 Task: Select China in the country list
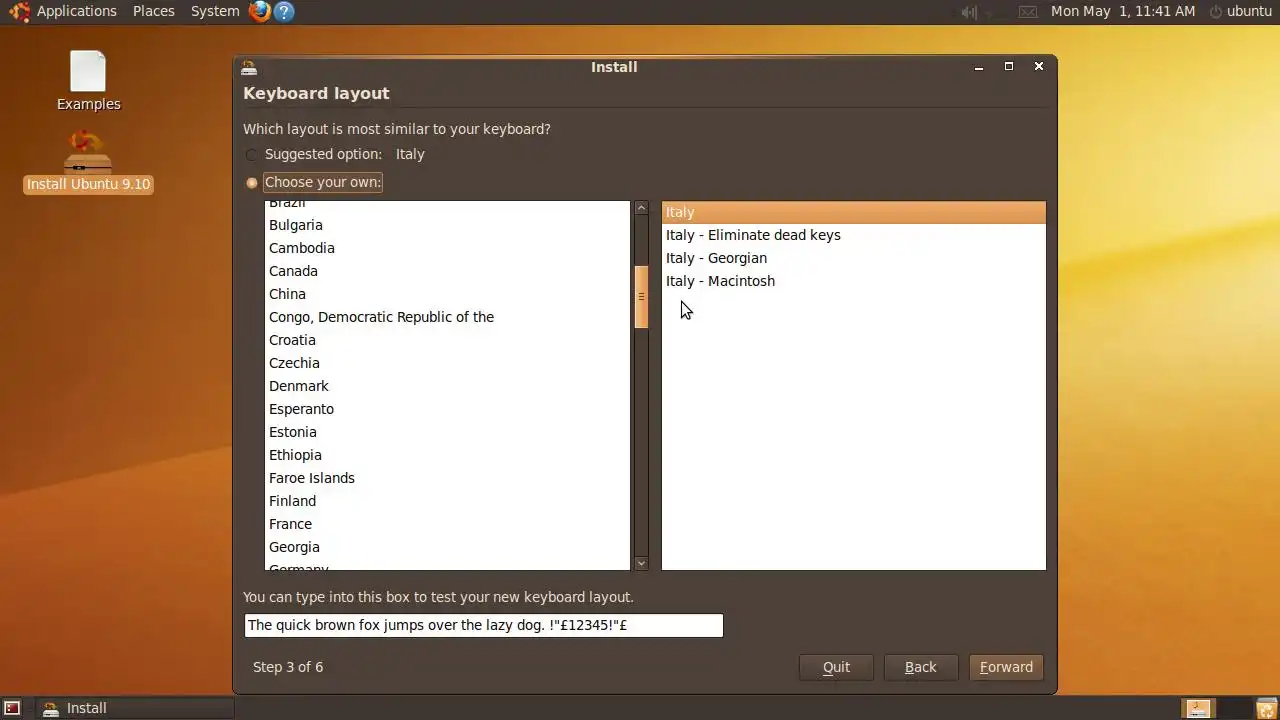click(x=447, y=294)
